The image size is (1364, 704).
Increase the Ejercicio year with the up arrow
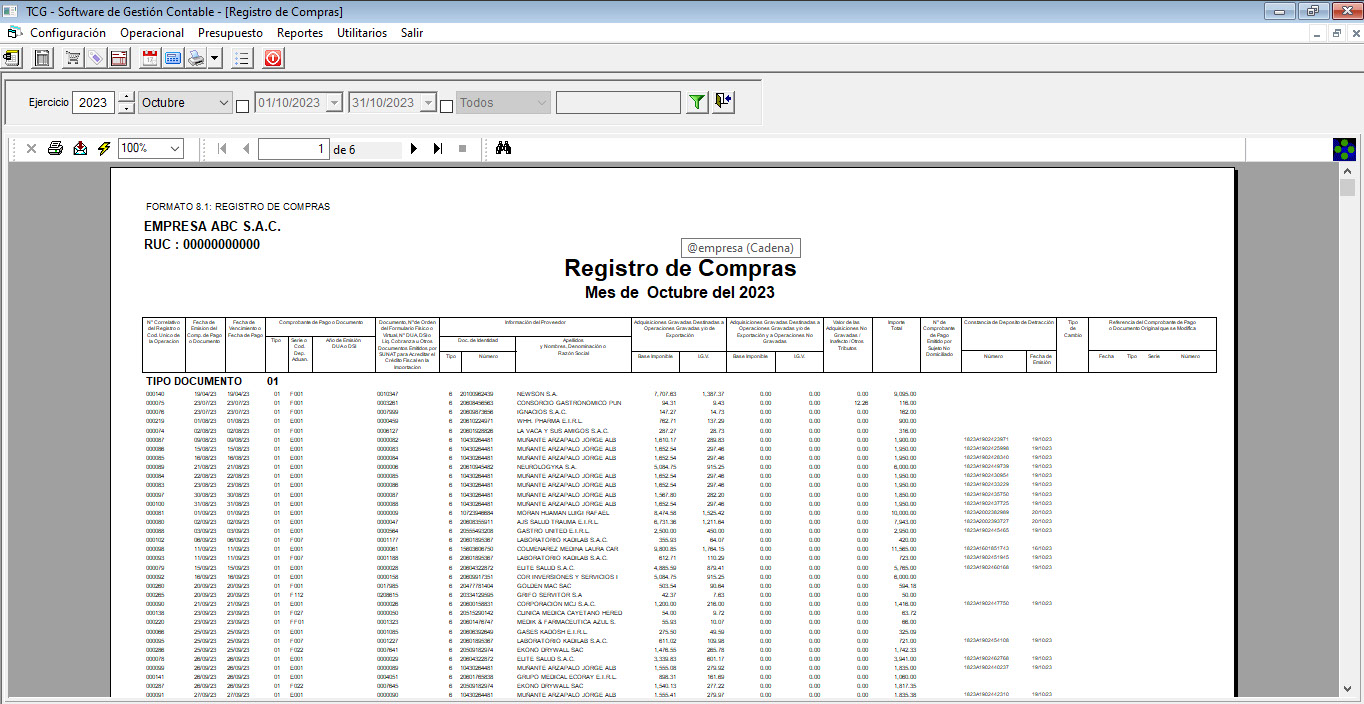click(126, 97)
